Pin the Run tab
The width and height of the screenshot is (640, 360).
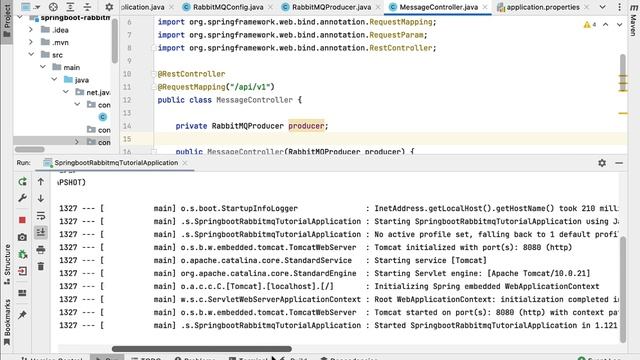click(22, 314)
